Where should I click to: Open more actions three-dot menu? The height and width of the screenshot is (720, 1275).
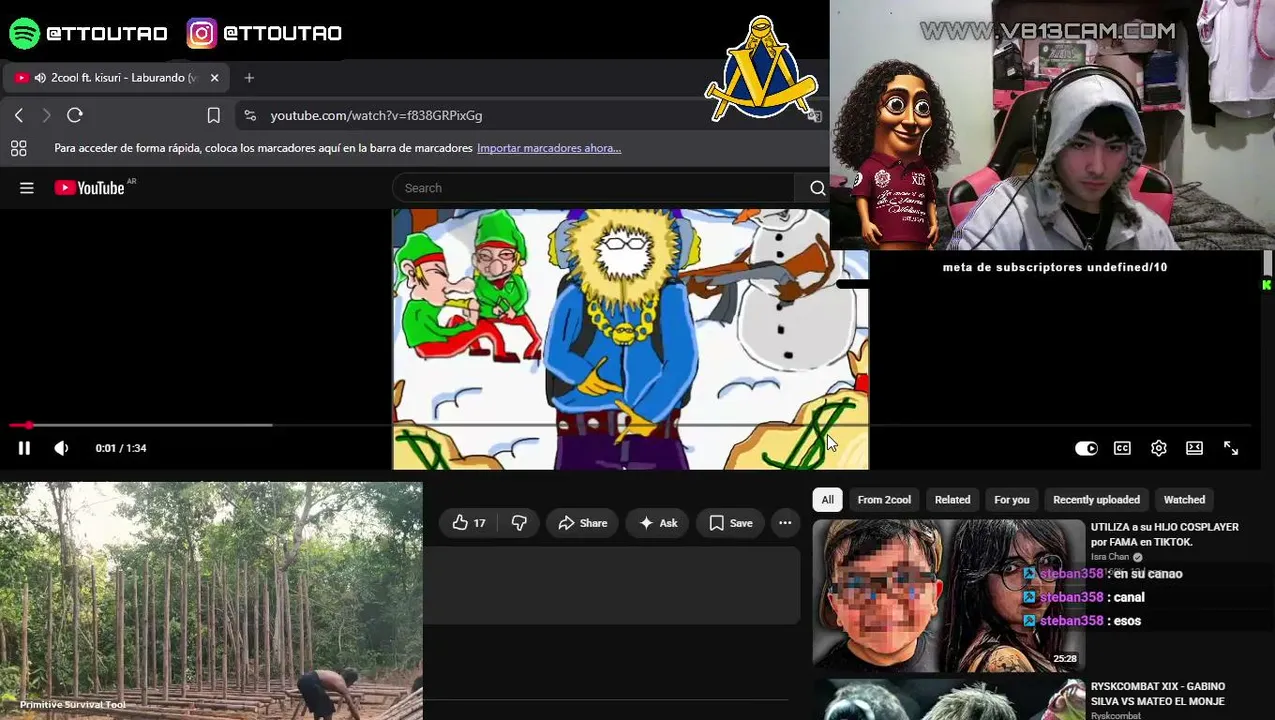click(785, 523)
